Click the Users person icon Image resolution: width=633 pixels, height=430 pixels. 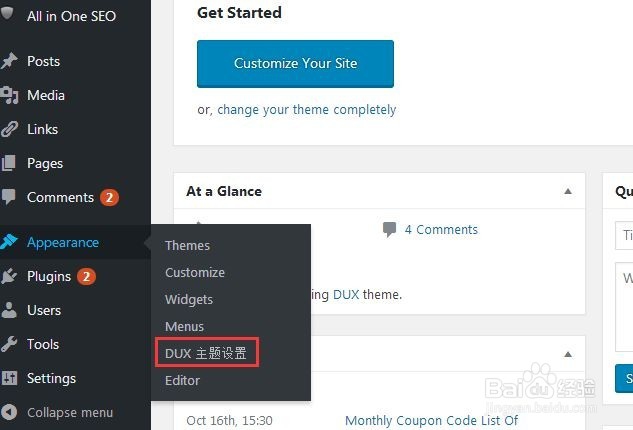click(10, 310)
